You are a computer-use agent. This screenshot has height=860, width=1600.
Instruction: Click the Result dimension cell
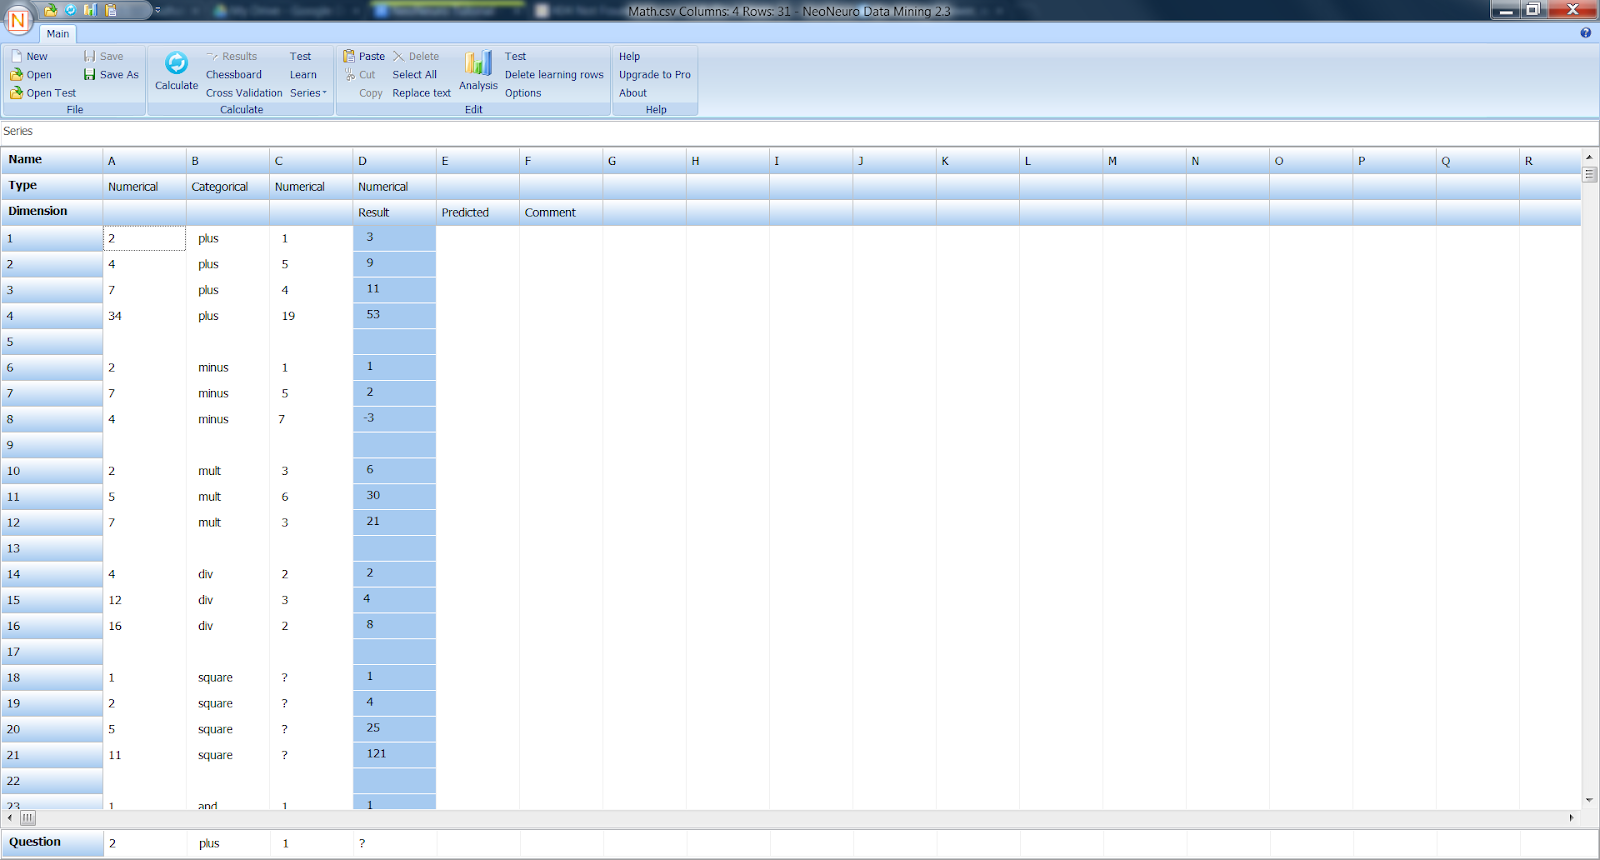pyautogui.click(x=394, y=213)
